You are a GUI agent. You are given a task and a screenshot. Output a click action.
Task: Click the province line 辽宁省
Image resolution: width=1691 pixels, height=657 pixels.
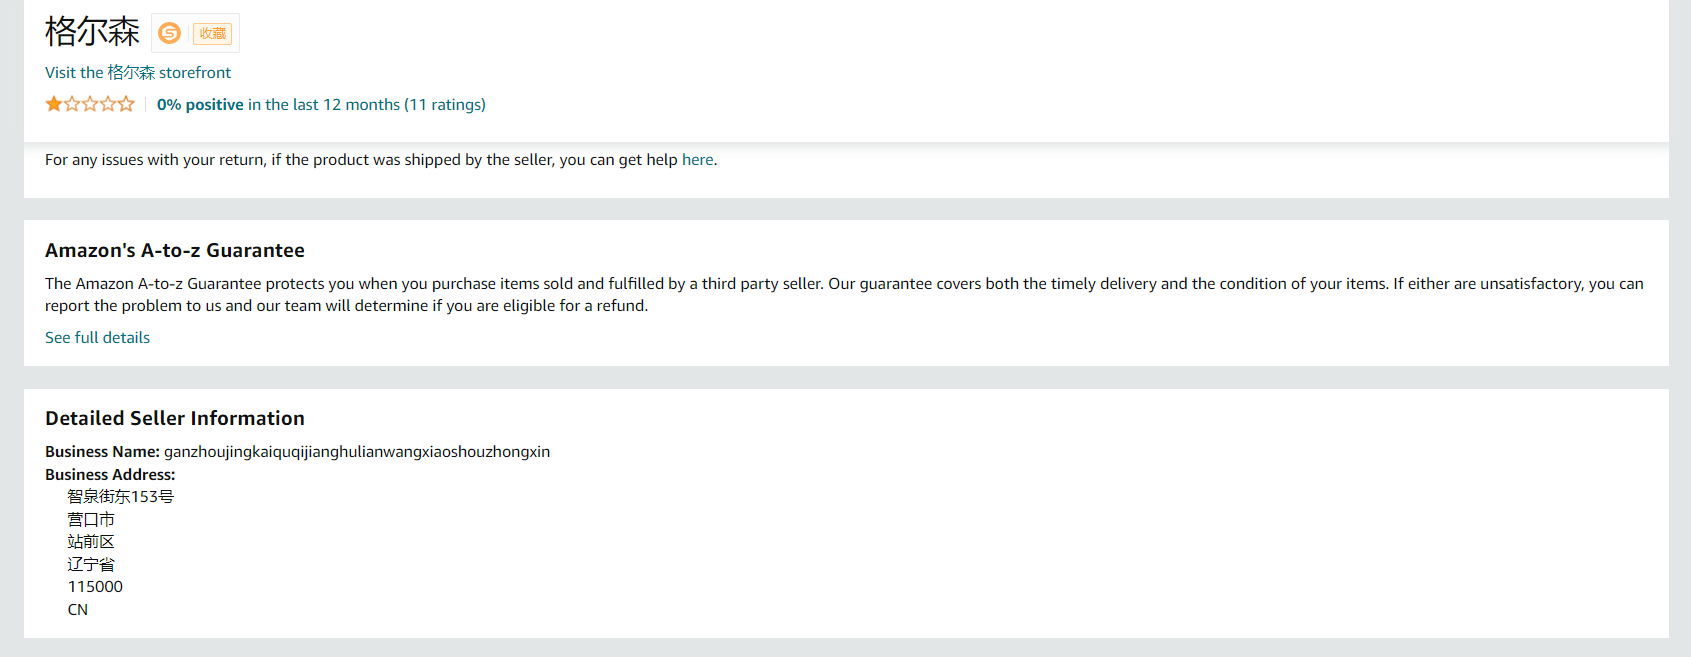point(91,565)
